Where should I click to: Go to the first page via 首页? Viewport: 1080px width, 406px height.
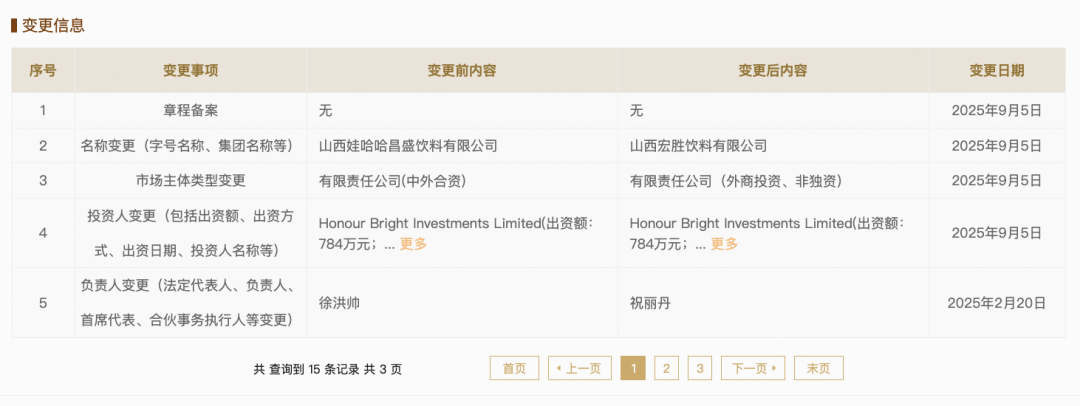point(514,368)
